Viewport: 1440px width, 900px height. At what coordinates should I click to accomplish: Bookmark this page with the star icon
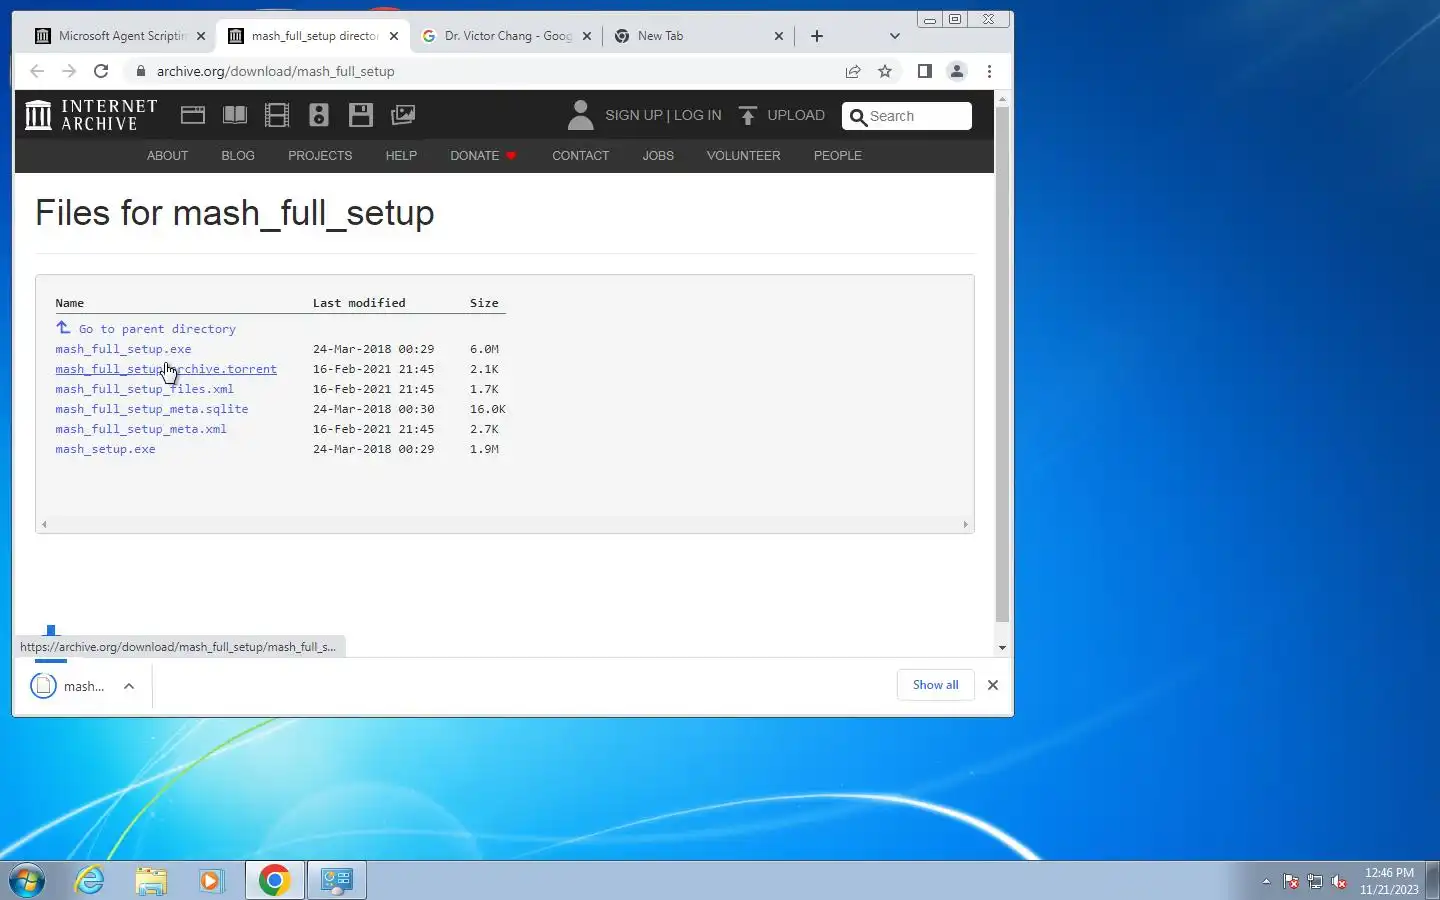click(885, 71)
